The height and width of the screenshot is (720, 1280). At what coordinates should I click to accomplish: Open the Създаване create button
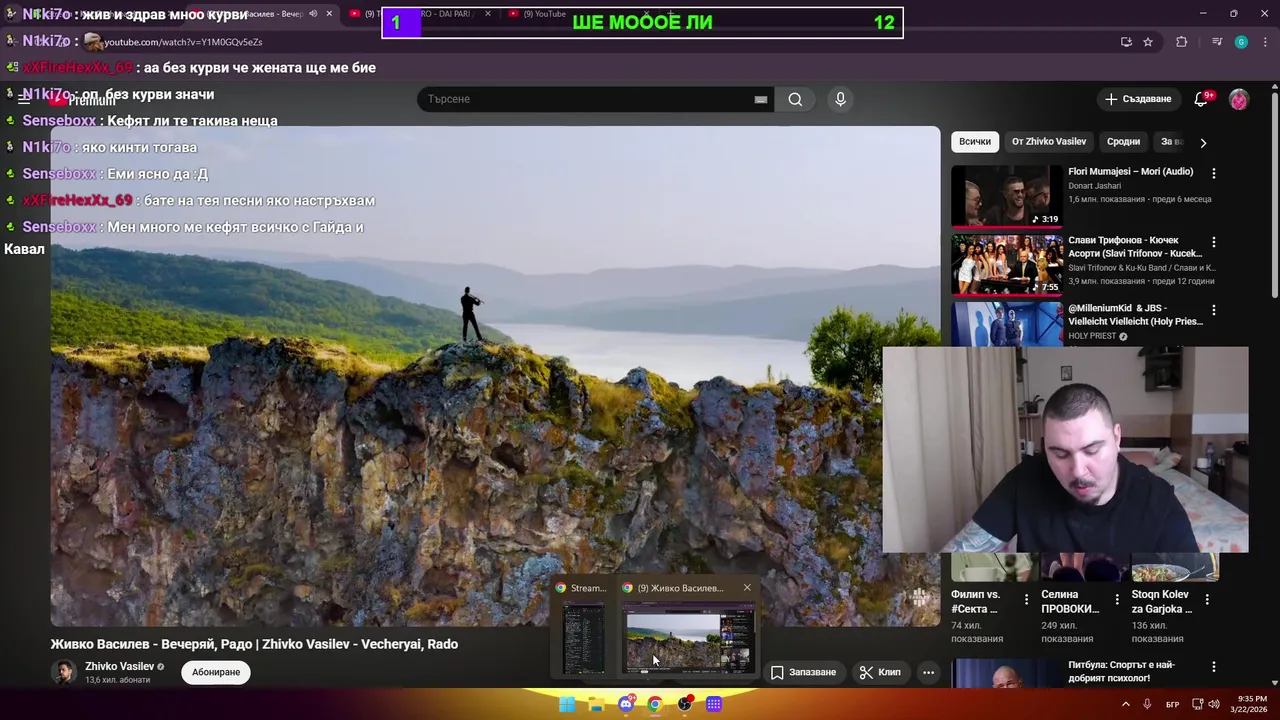[x=1137, y=99]
